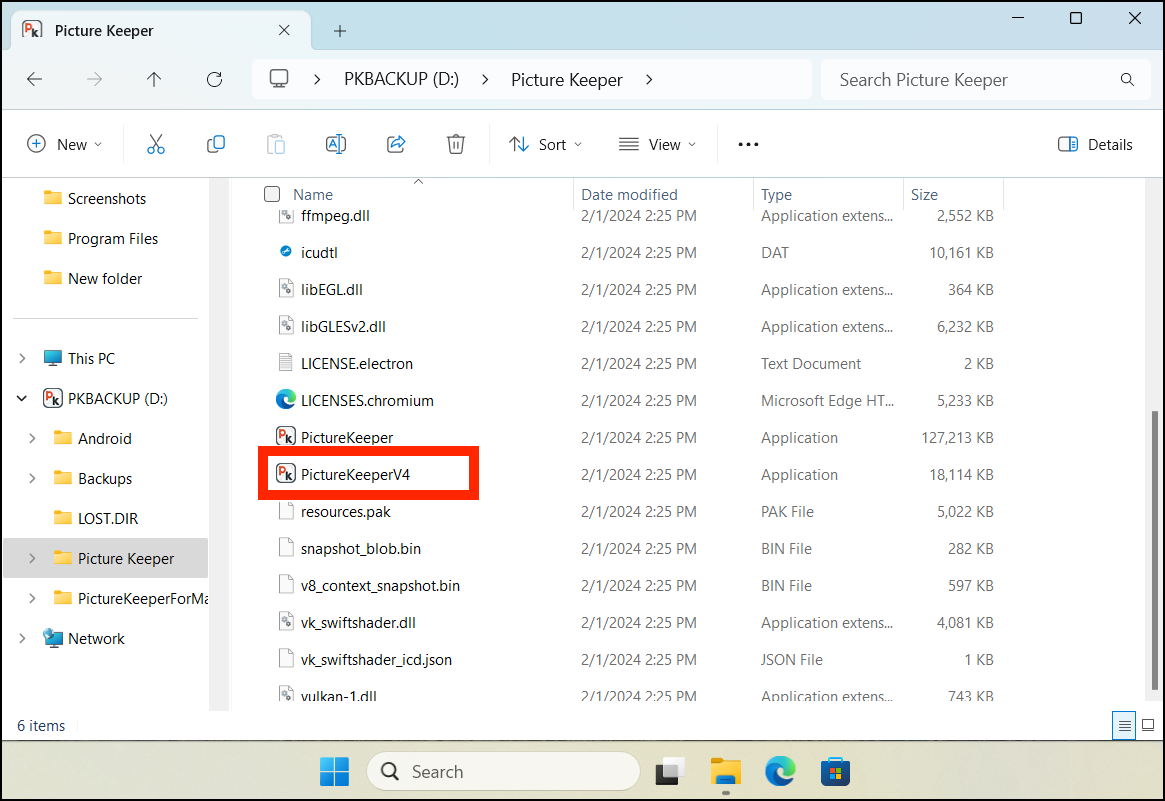Expand the Network tree node

[22, 638]
